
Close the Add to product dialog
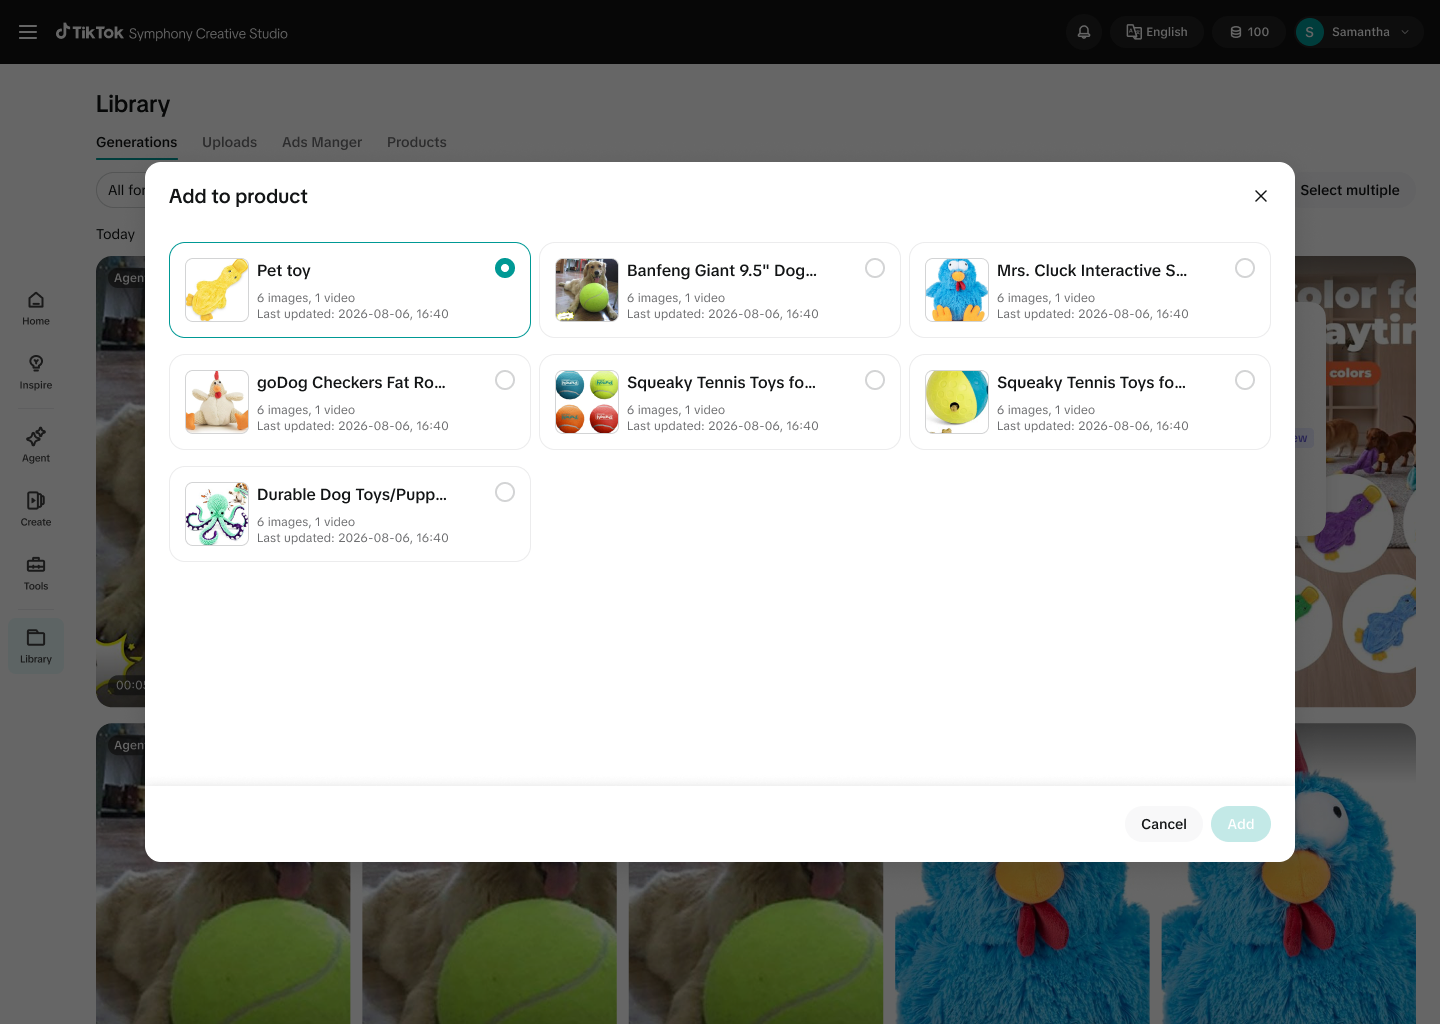click(1261, 196)
